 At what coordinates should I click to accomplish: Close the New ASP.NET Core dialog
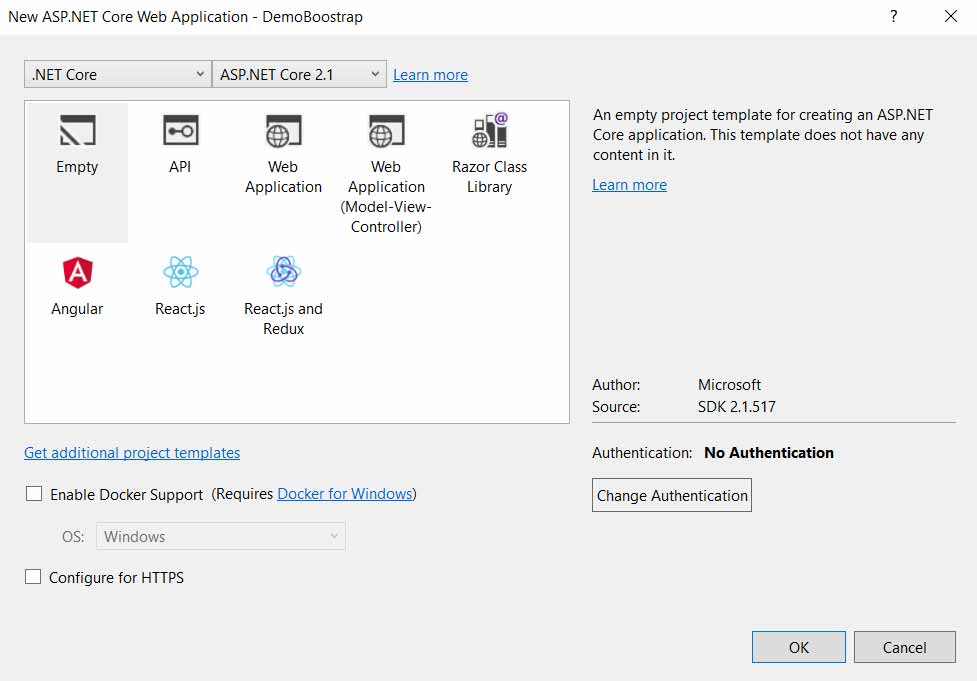pos(951,16)
